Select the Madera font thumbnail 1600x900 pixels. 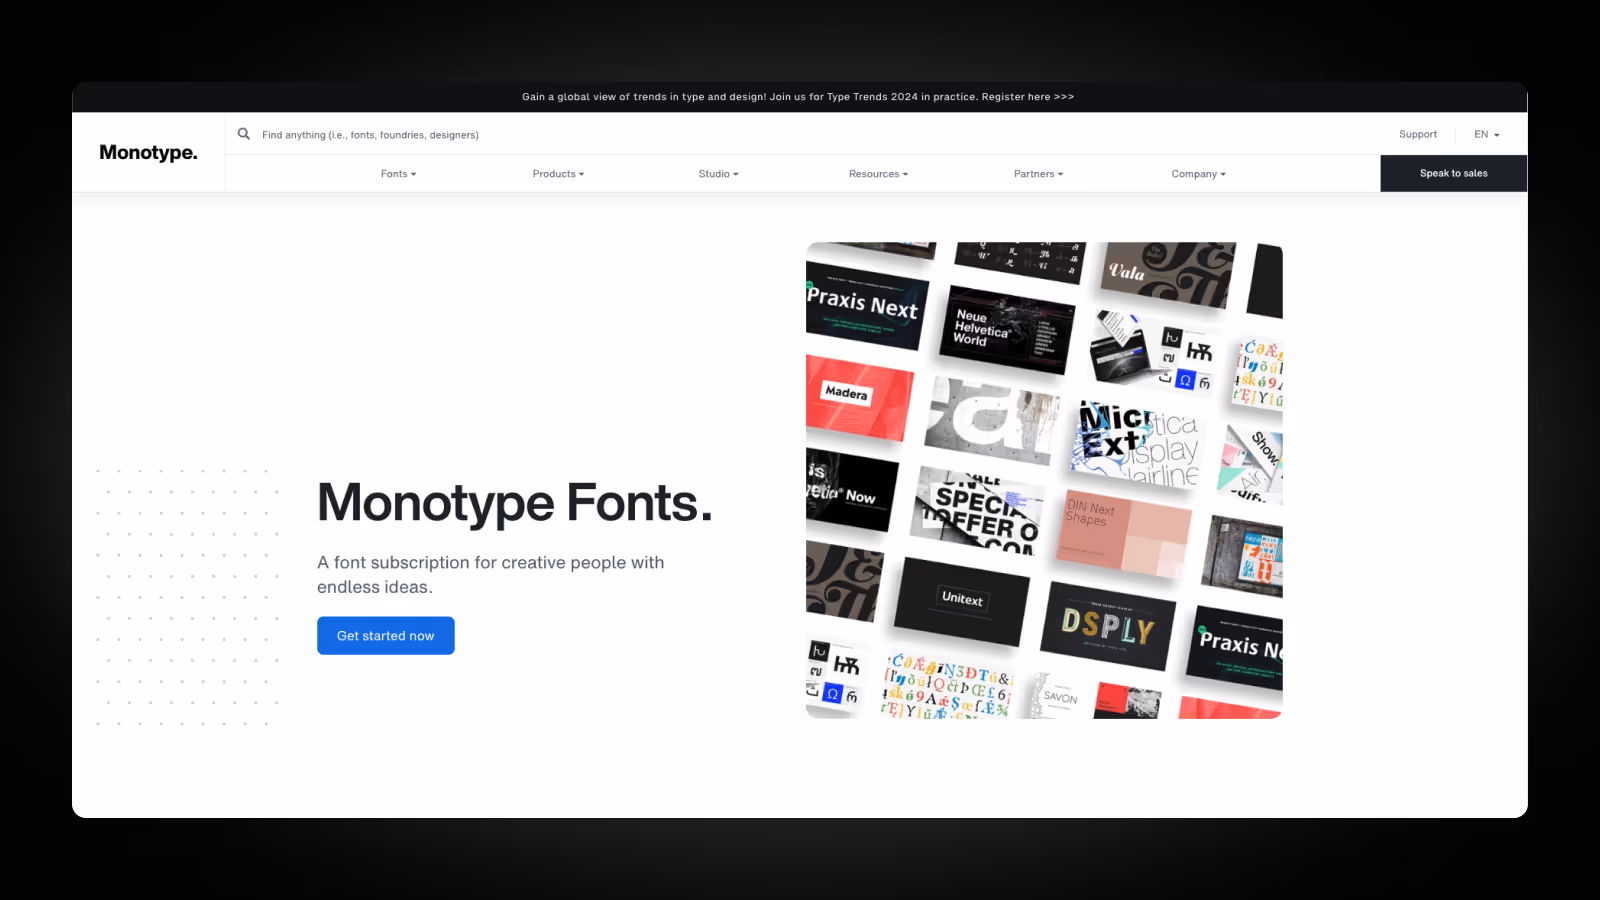858,397
